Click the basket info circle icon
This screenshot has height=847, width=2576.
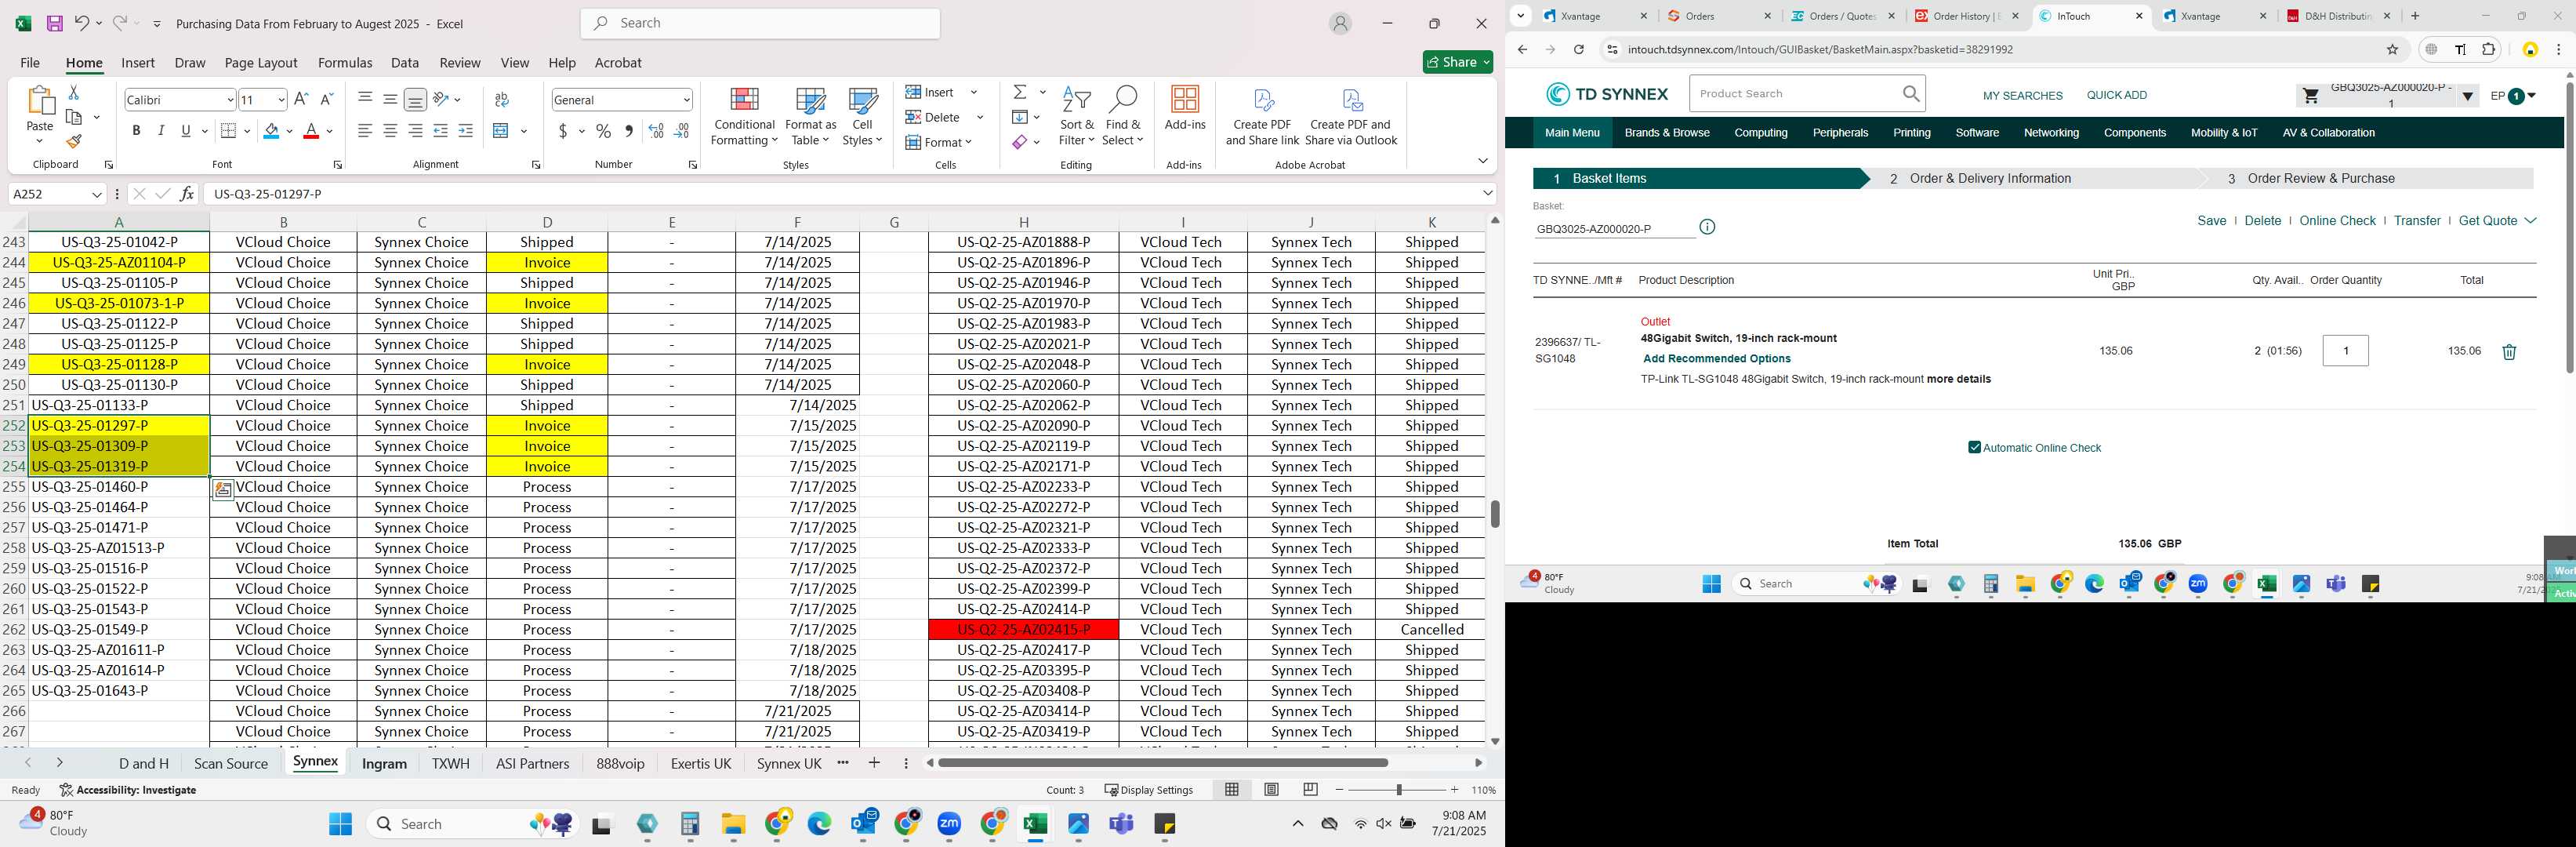tap(1707, 227)
